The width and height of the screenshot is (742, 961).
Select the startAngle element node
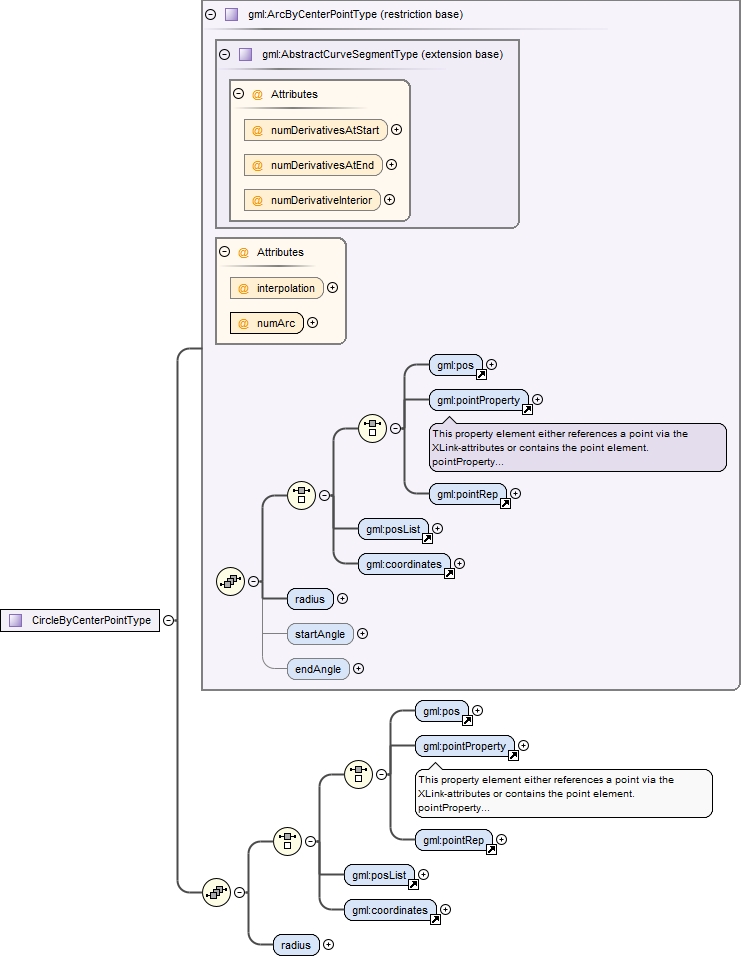coord(320,634)
